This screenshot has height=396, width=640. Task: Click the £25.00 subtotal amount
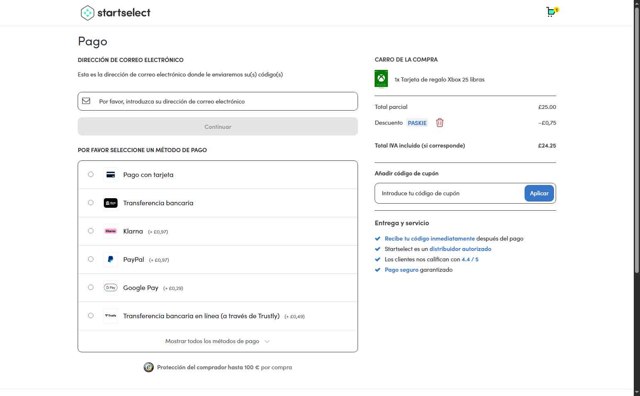click(547, 107)
